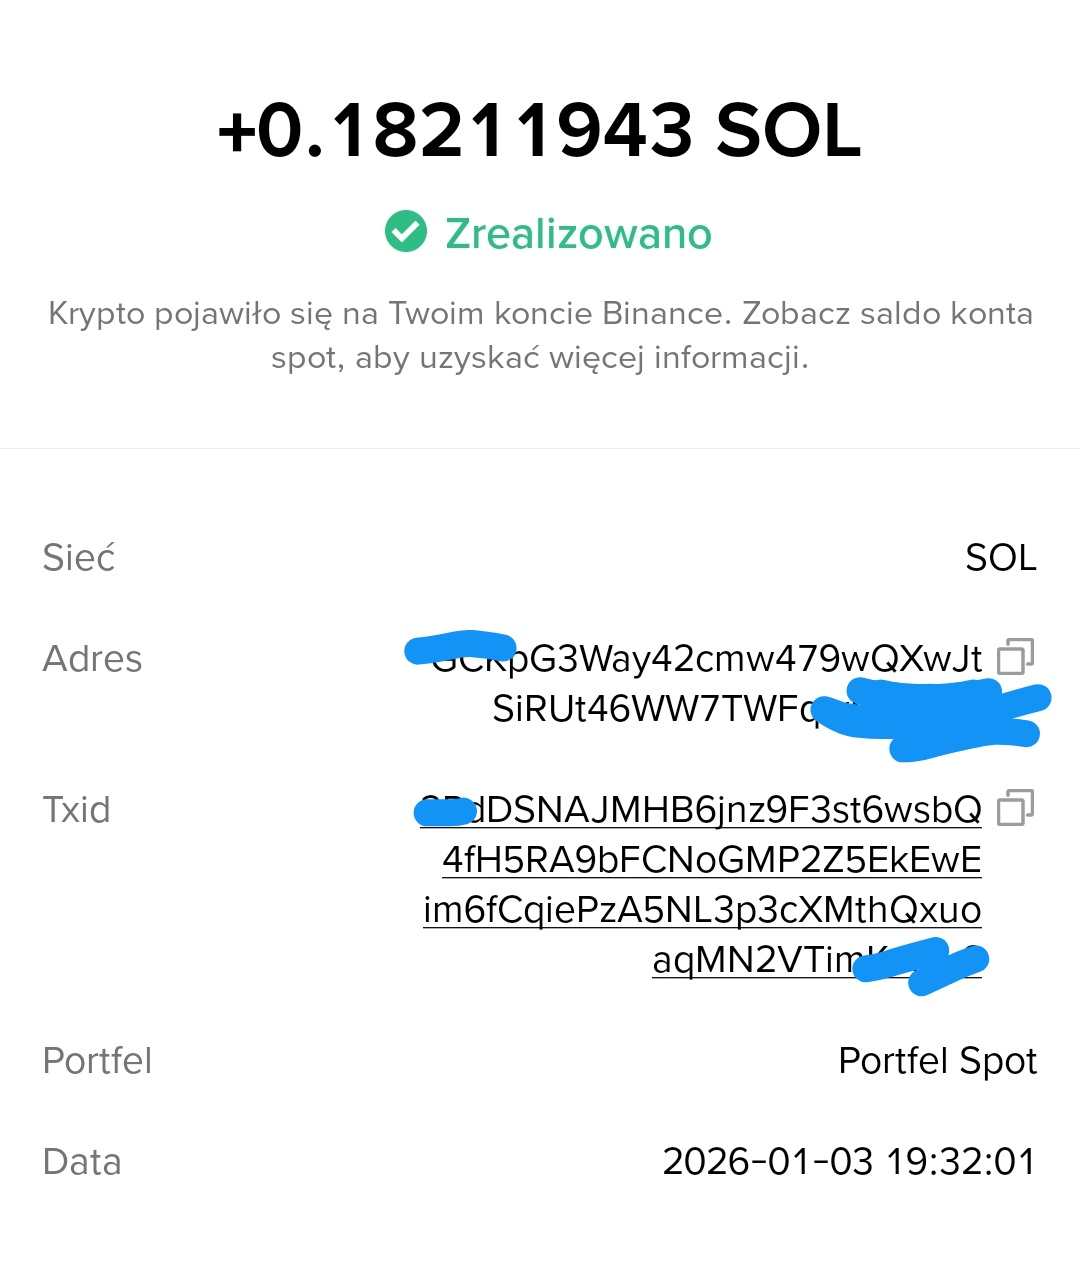Tap the 'Portfel Spot' wallet value
1080x1261 pixels.
pos(937,1061)
